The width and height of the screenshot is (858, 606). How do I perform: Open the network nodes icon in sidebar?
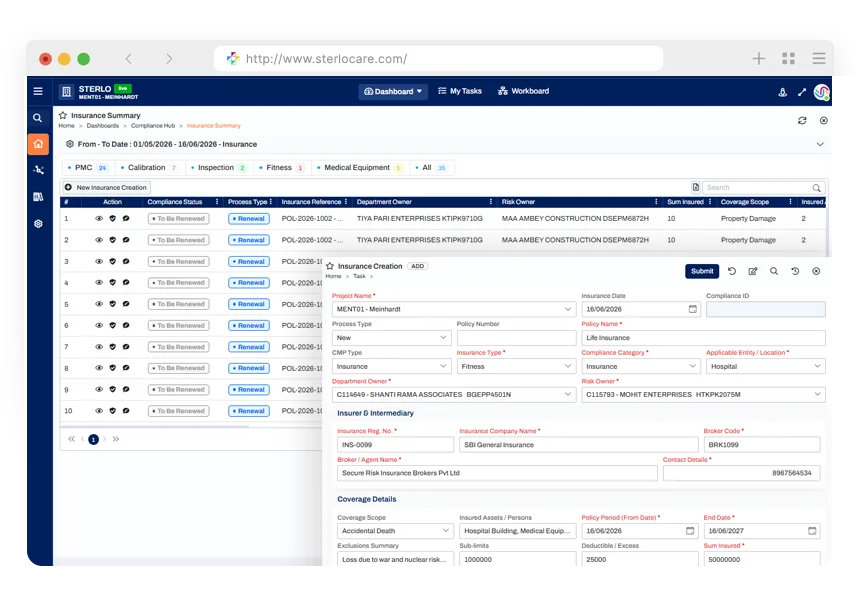click(38, 170)
